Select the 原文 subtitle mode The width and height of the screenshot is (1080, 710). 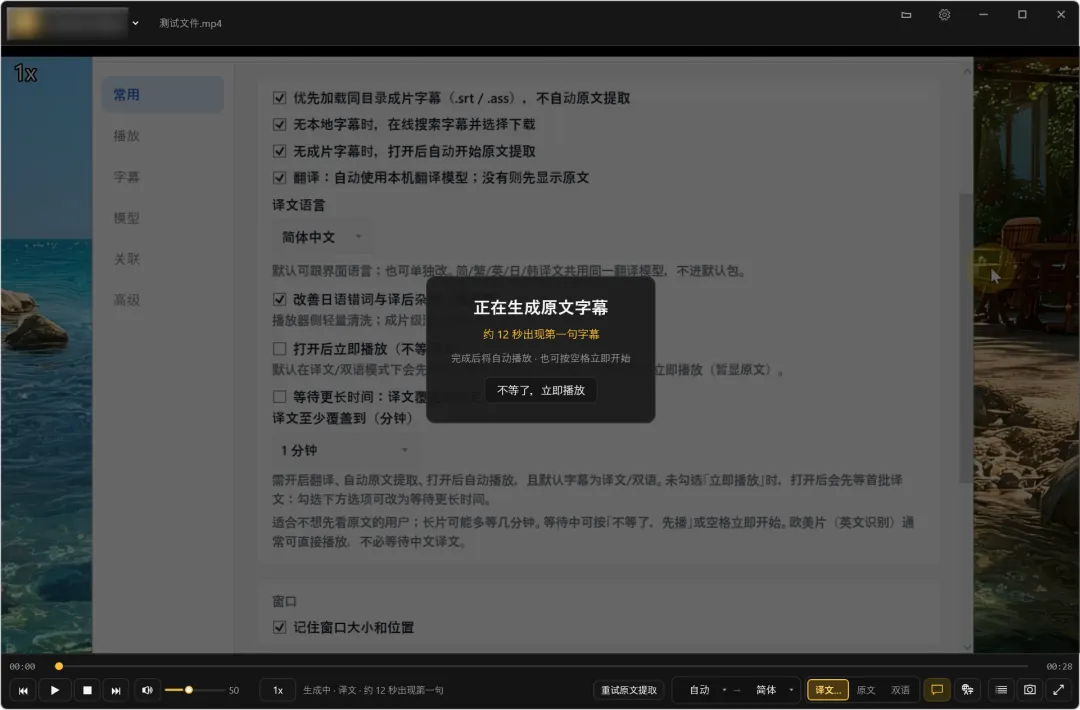pyautogui.click(x=866, y=690)
